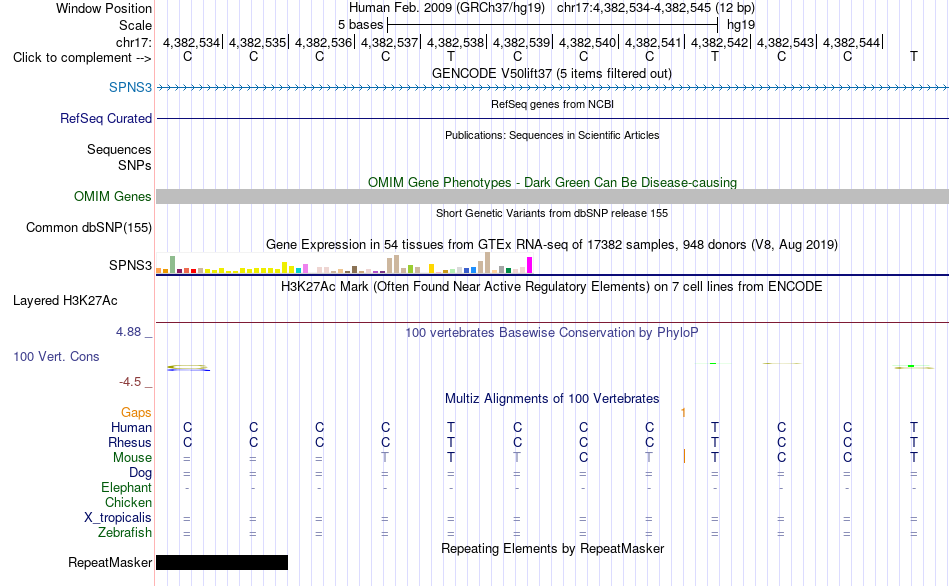Screen dimensions: 950x586
Task: Click the bright red GTEx expression bar
Action: pos(193,271)
